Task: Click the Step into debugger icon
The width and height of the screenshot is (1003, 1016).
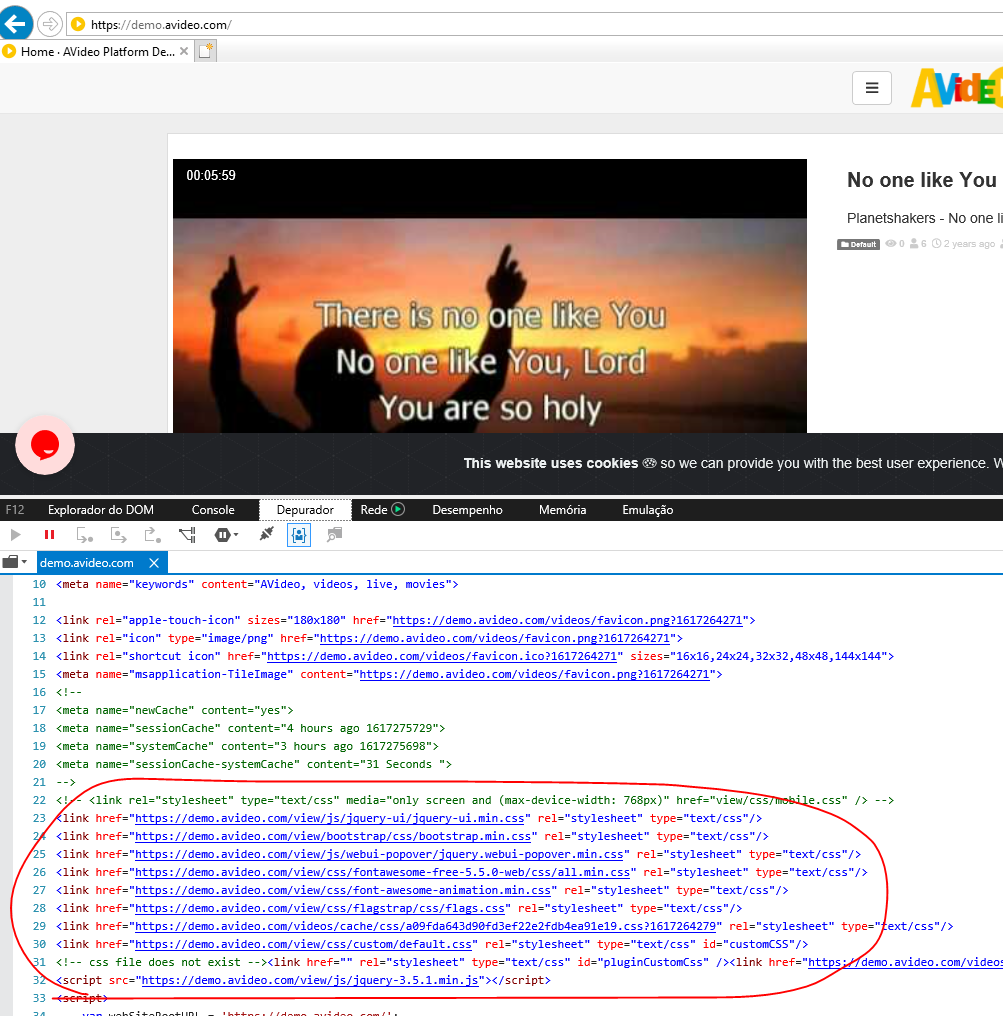Action: (x=118, y=535)
